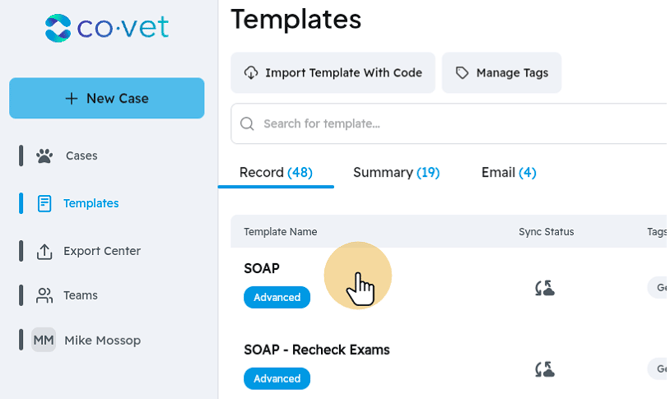Open the Manage Tags button
The image size is (670, 399).
click(502, 73)
